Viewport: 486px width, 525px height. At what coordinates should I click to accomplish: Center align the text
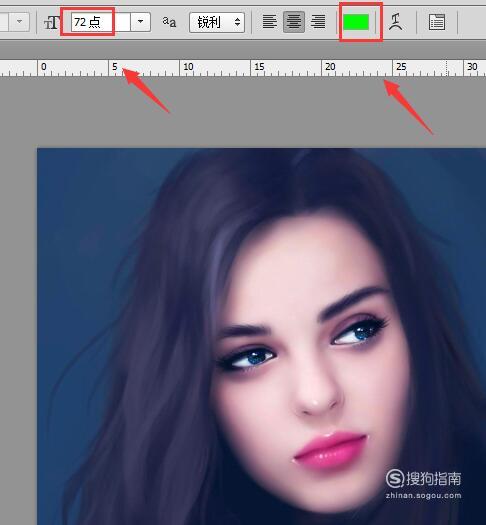click(x=294, y=22)
